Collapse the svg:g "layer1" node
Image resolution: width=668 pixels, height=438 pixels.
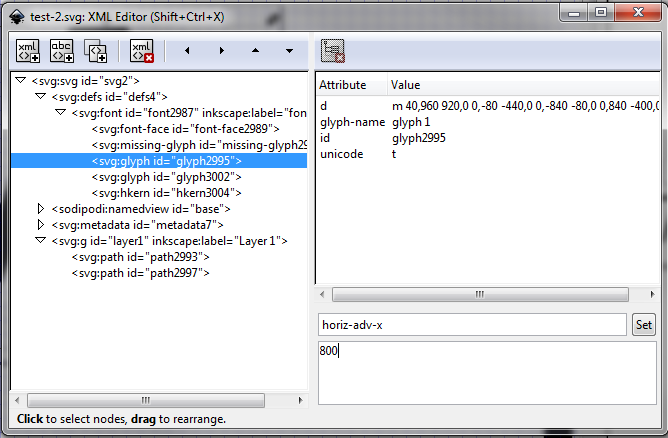click(x=41, y=241)
